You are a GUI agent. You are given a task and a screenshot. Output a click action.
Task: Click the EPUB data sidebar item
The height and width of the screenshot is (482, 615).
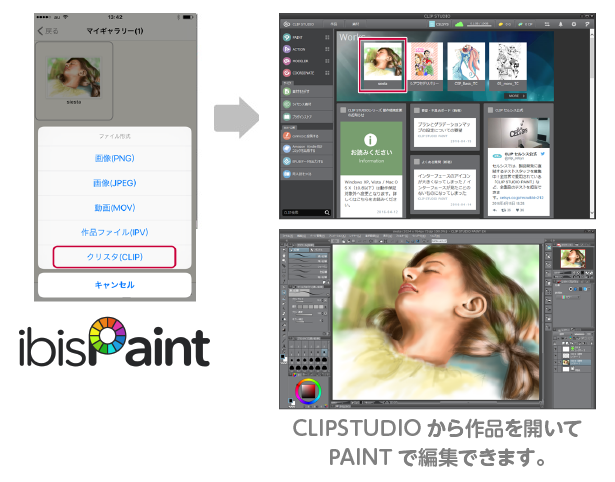(307, 161)
